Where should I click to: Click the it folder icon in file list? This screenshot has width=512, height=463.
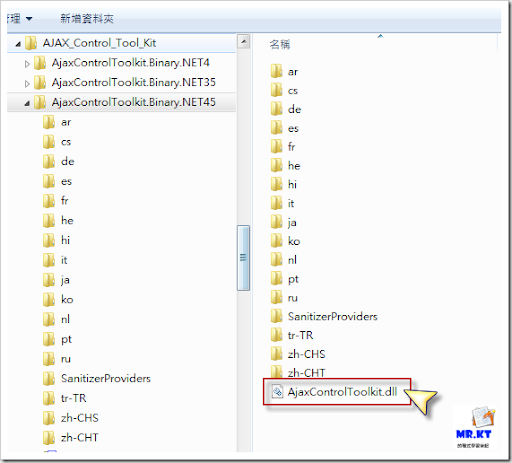[x=277, y=203]
